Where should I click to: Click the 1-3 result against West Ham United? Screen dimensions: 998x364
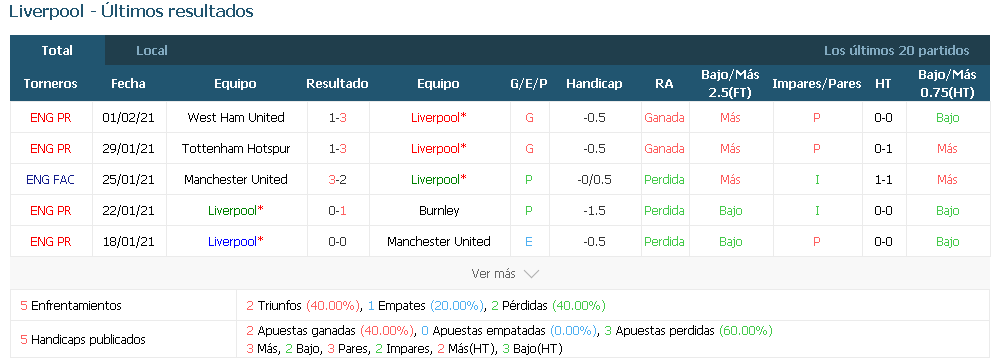coord(337,118)
